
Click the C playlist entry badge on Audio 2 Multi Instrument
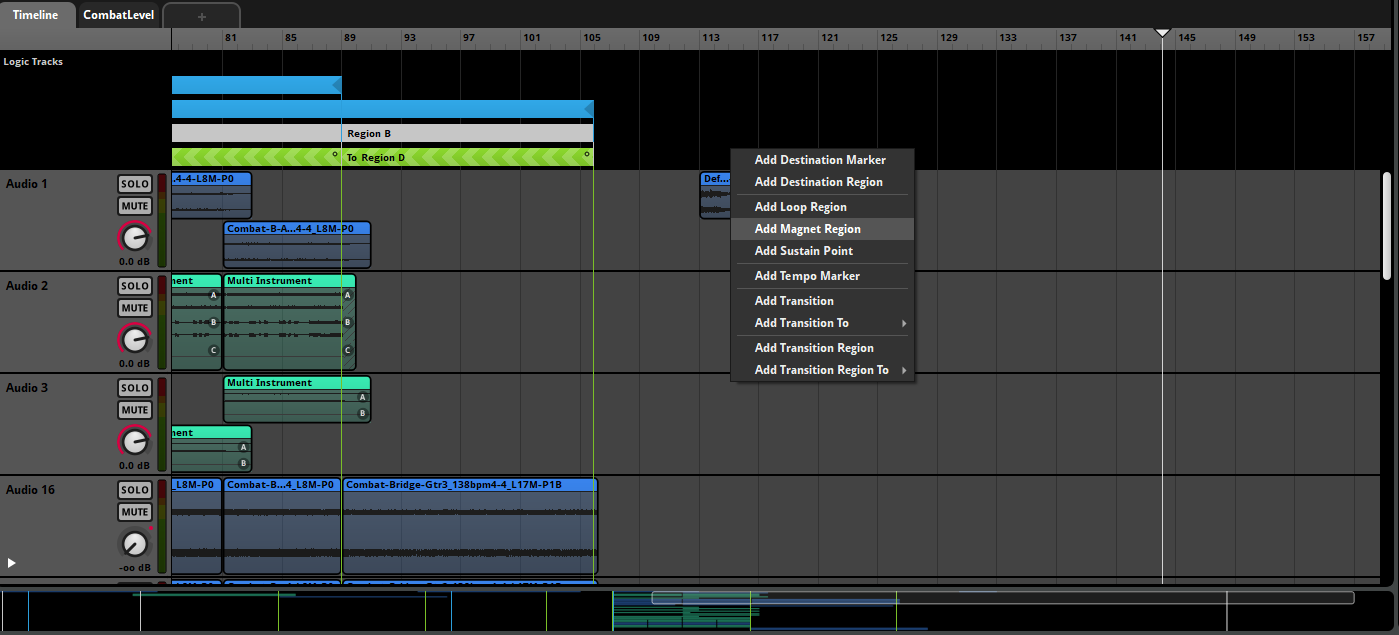tap(347, 350)
